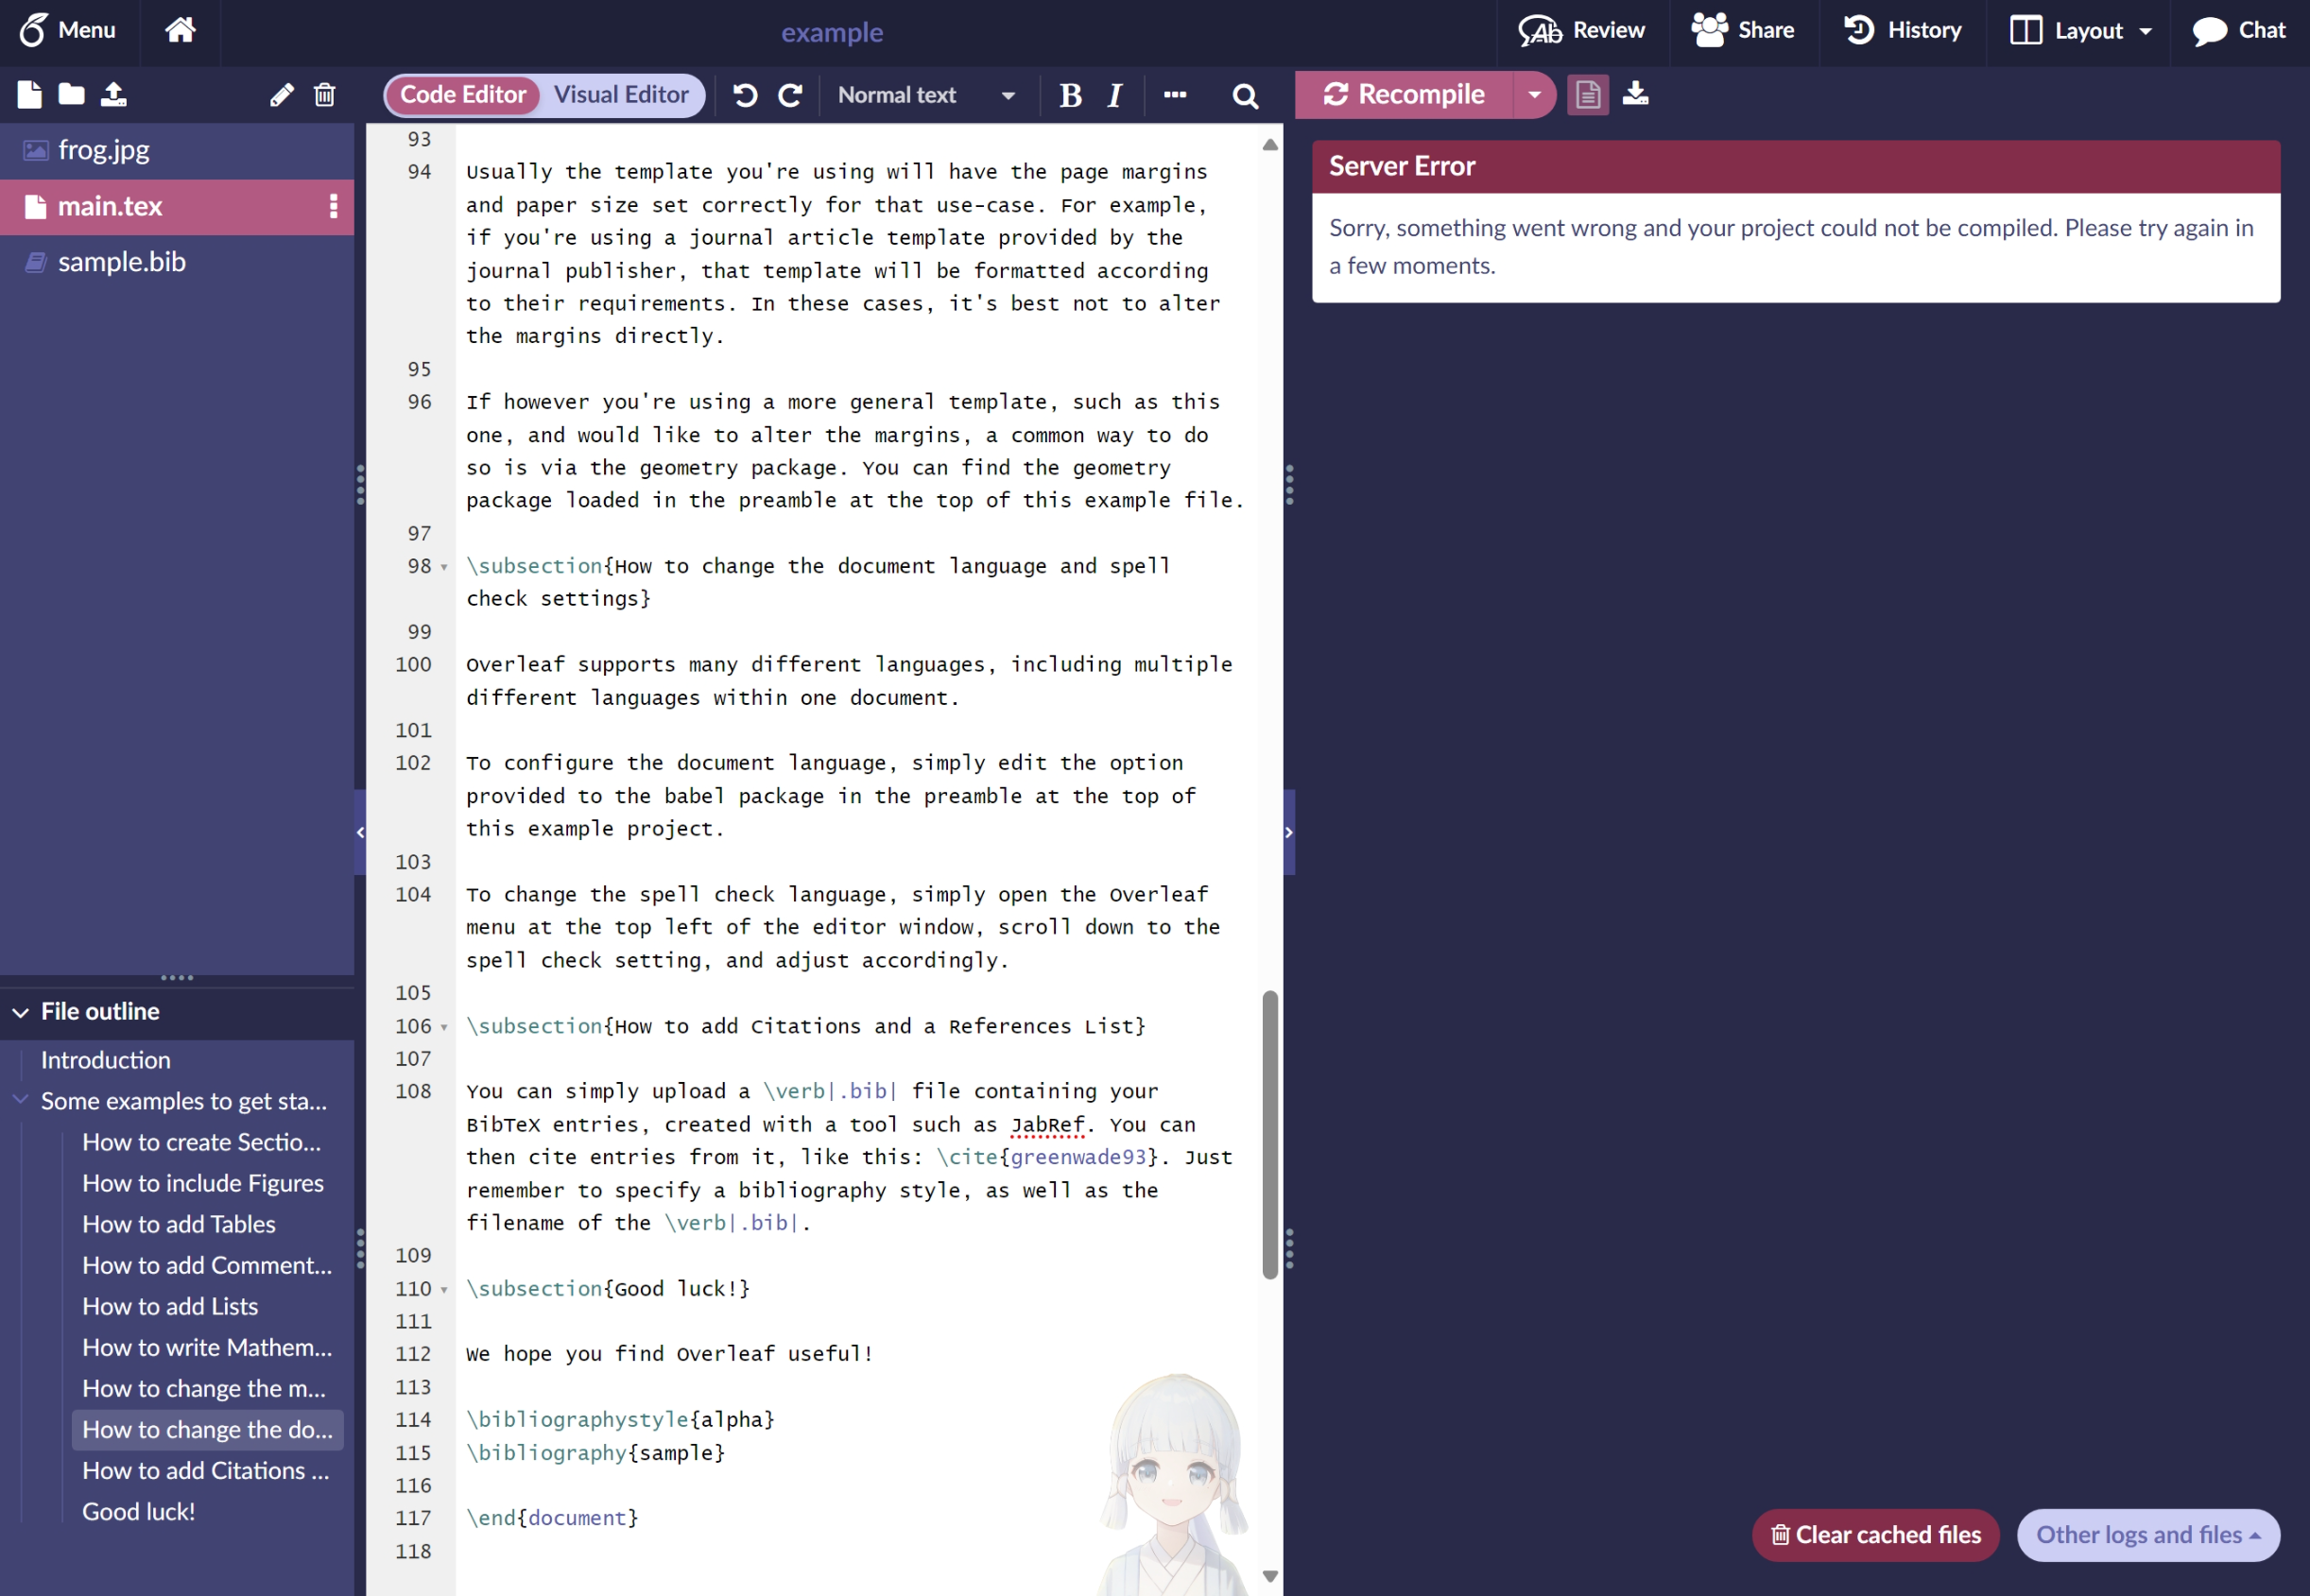This screenshot has height=1596, width=2310.
Task: Open the Review panel
Action: (x=1581, y=30)
